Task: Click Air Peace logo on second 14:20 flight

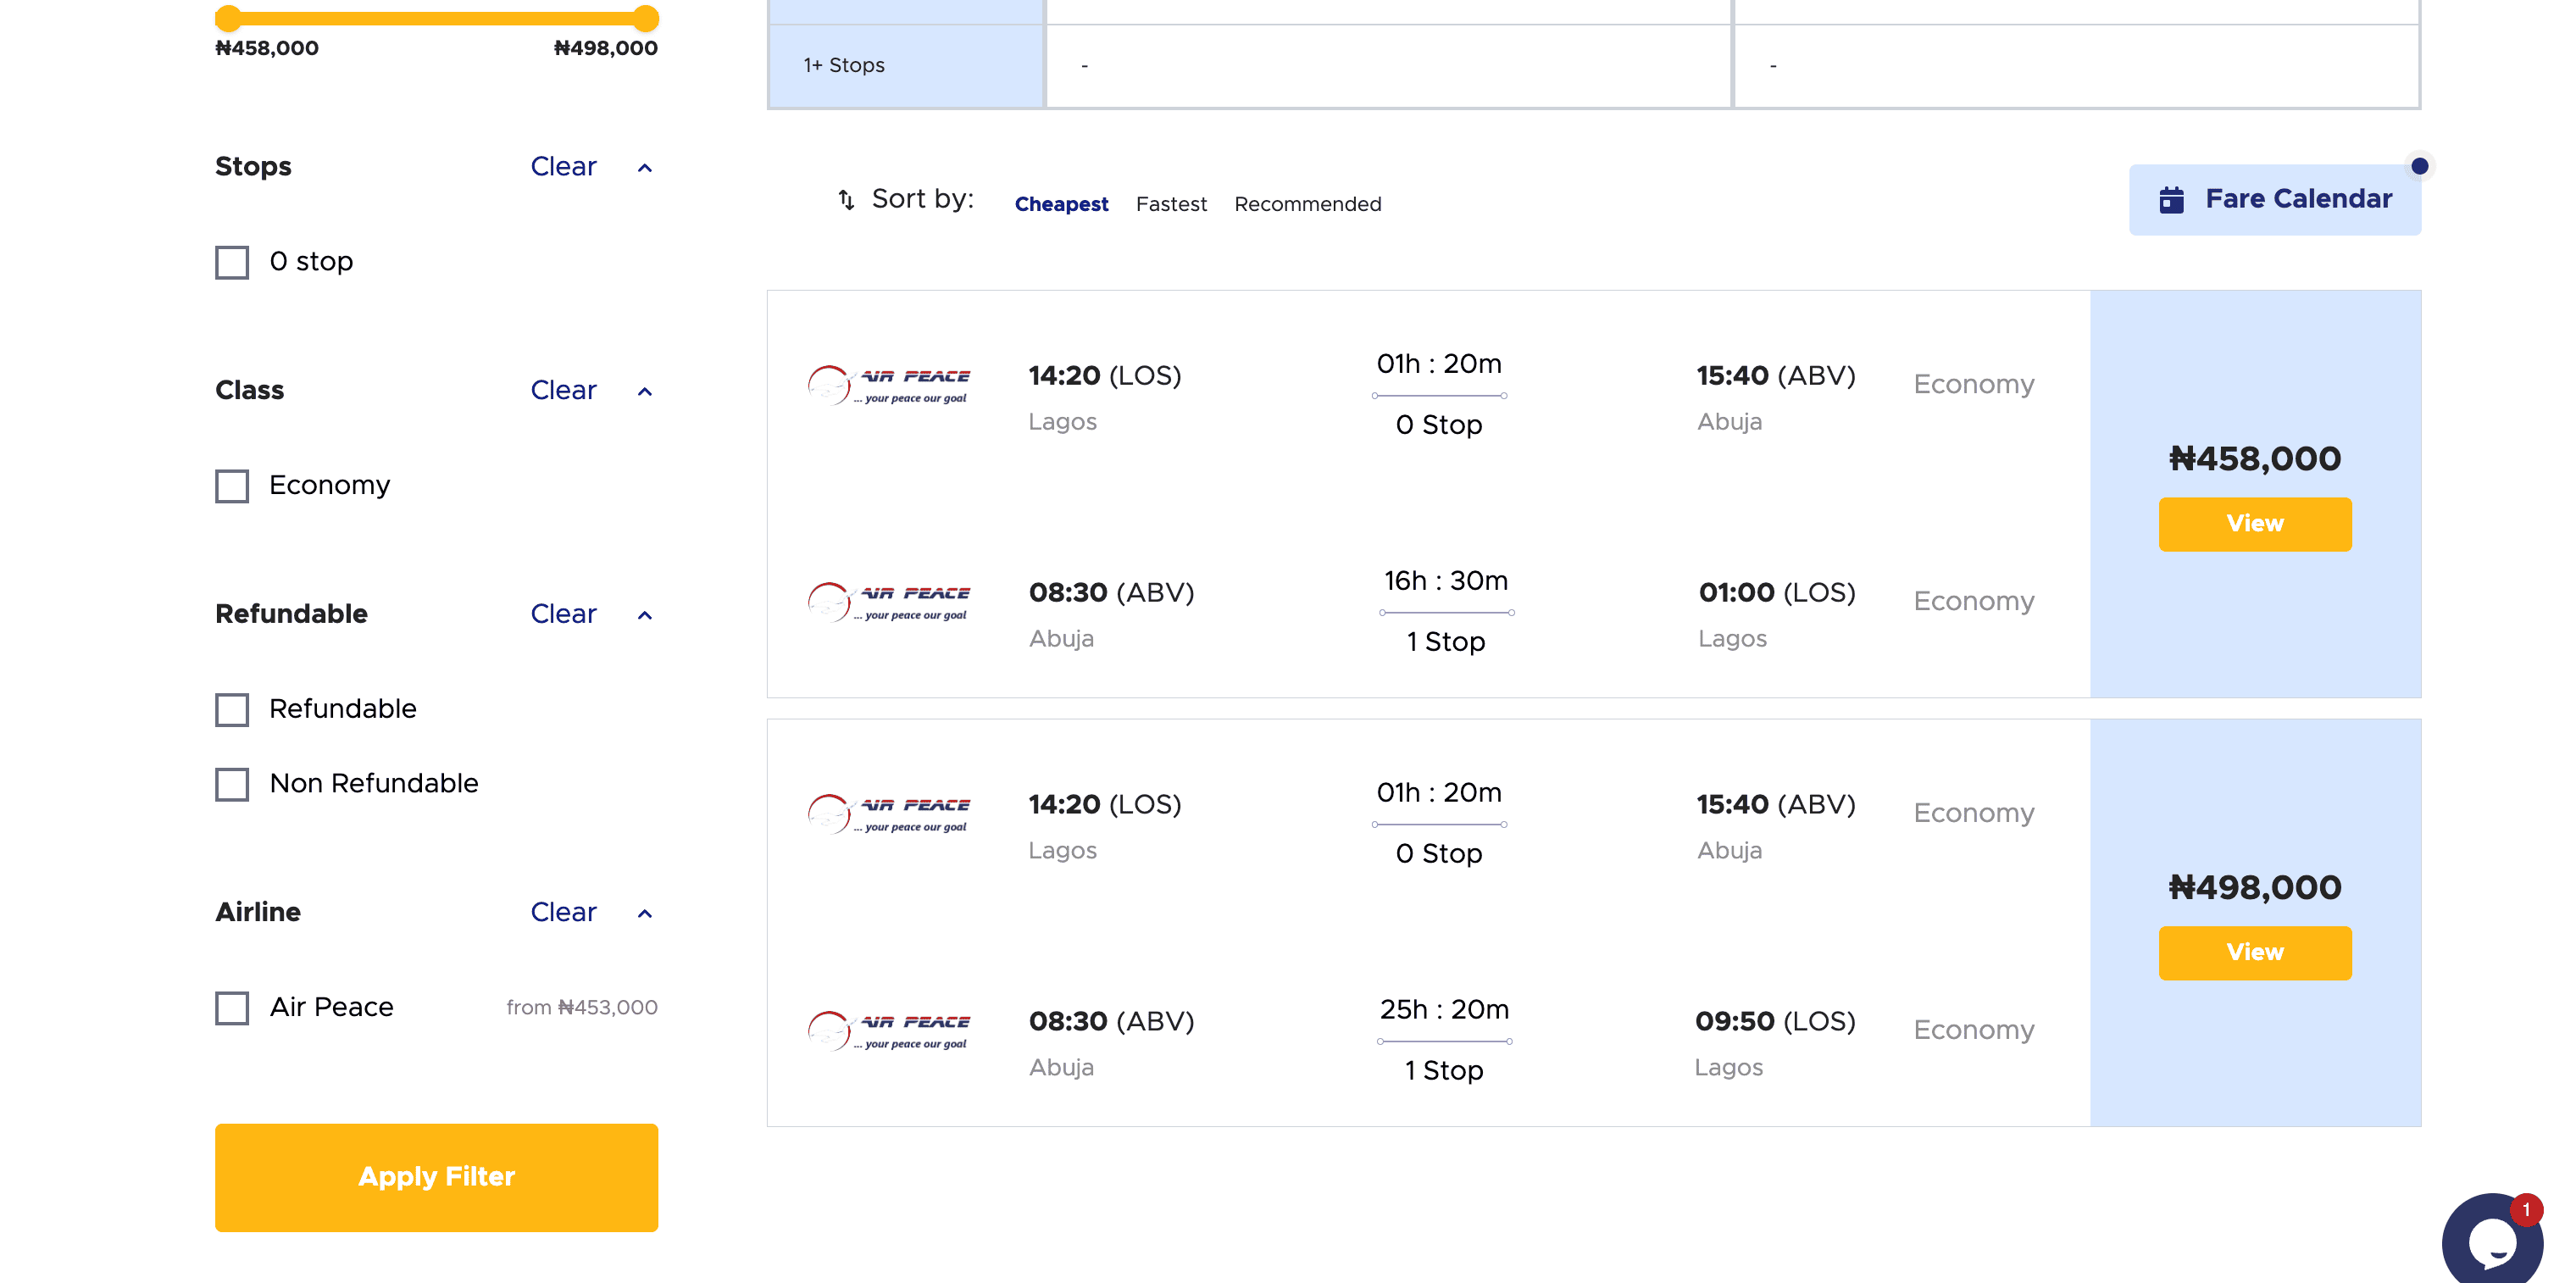Action: pos(888,814)
